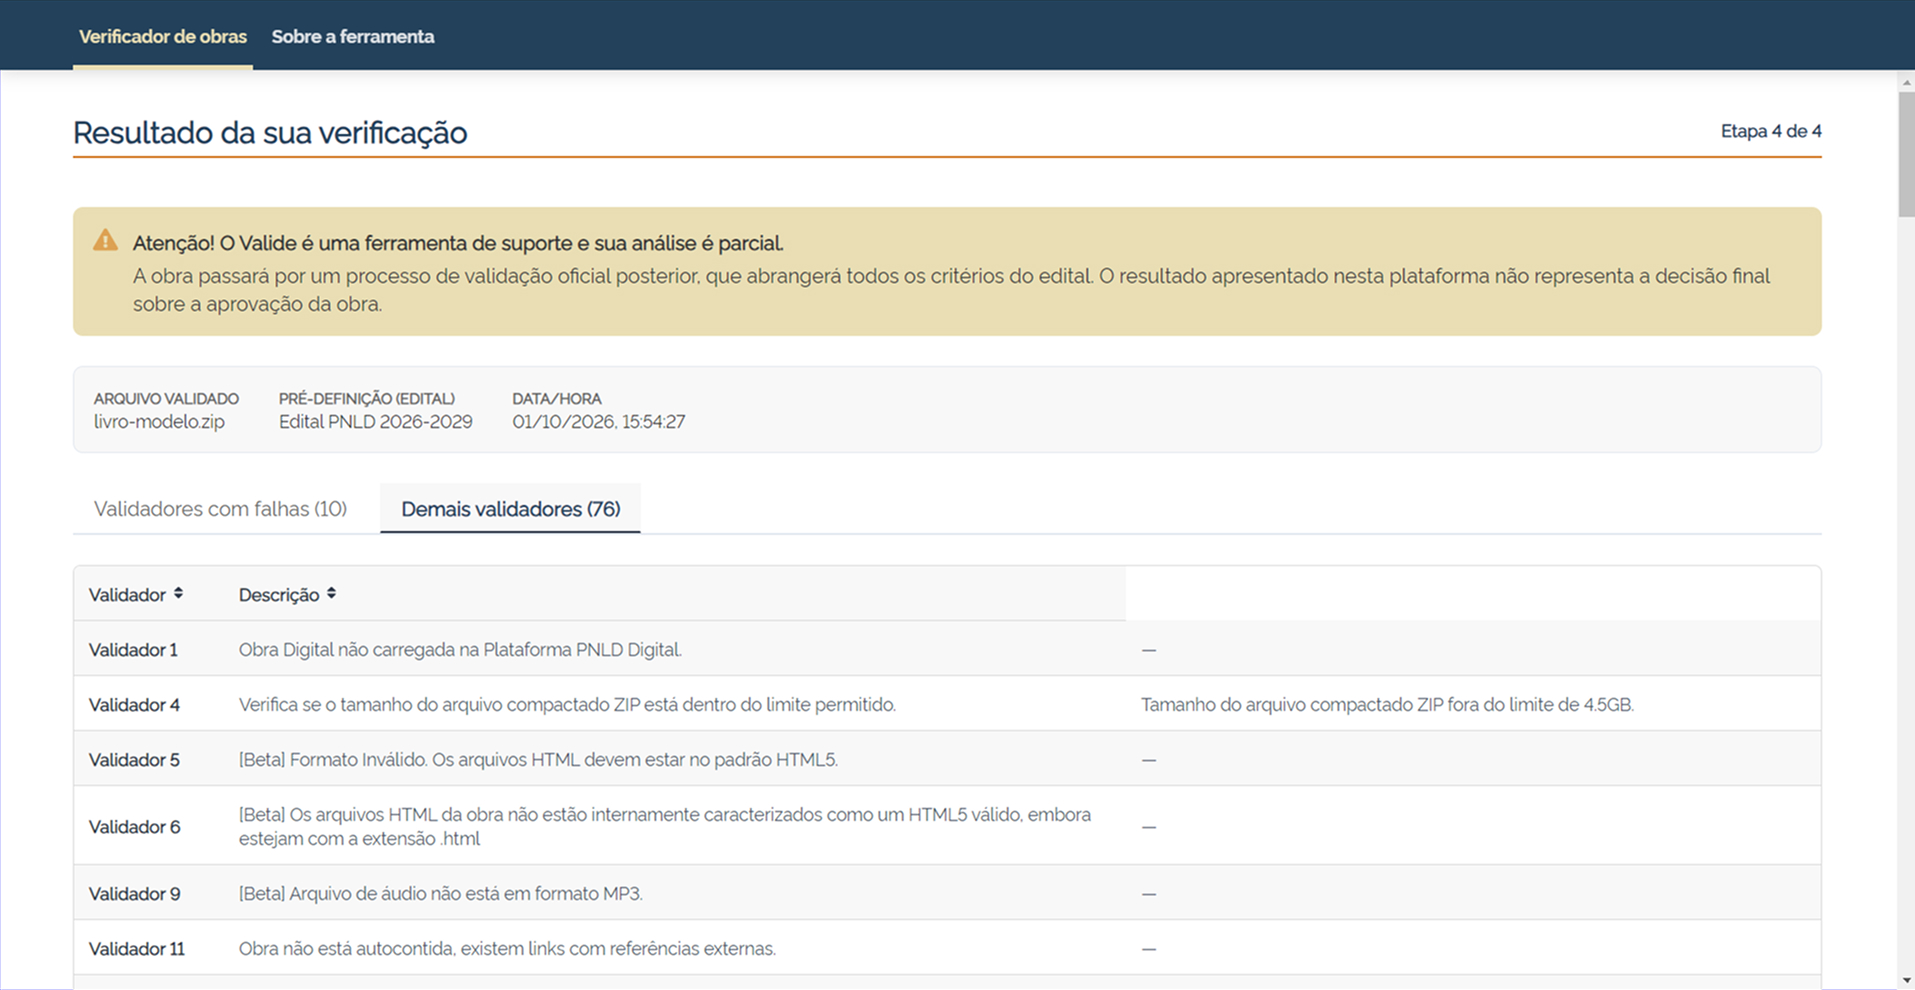The width and height of the screenshot is (1915, 990).
Task: Click the DATA/HORA label
Action: coord(557,398)
